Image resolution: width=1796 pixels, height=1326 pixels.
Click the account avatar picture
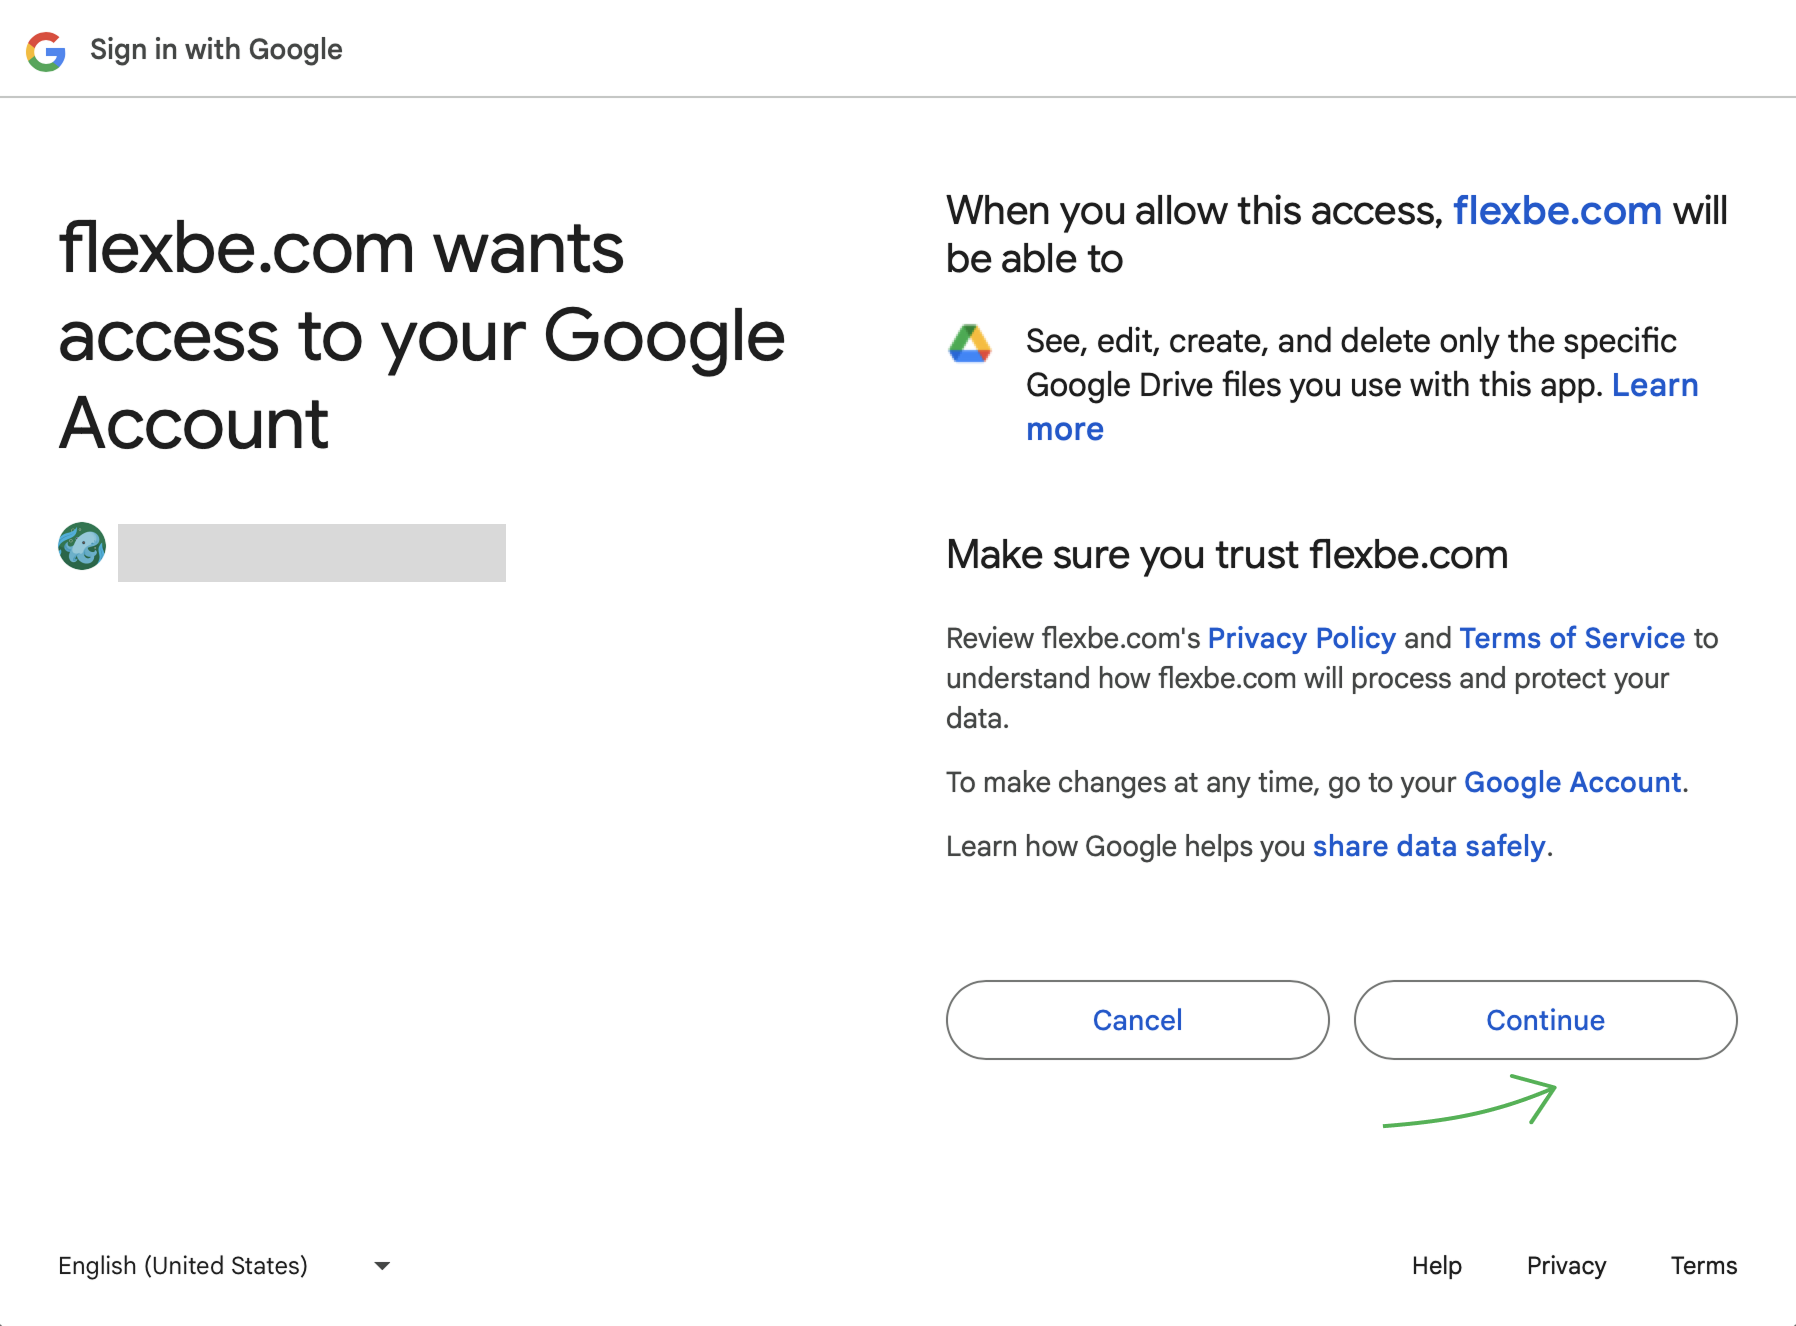point(82,546)
